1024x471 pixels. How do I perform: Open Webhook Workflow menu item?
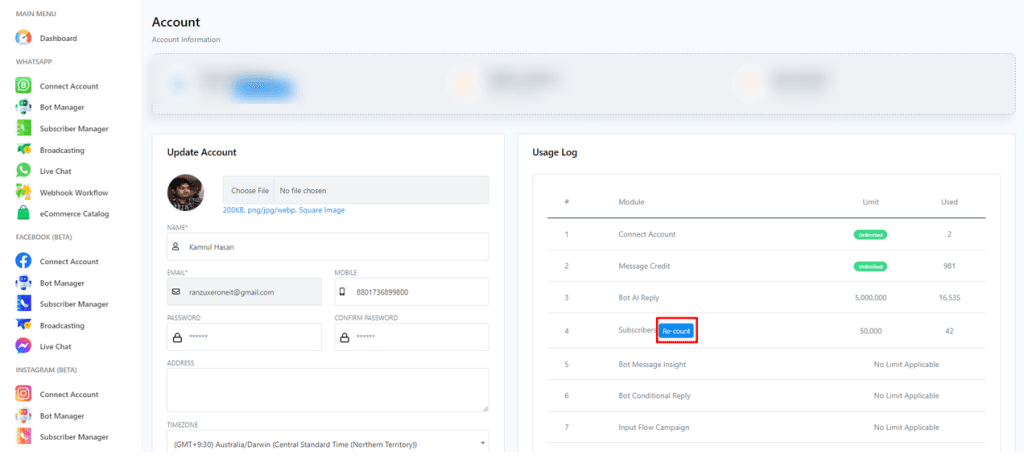73,192
